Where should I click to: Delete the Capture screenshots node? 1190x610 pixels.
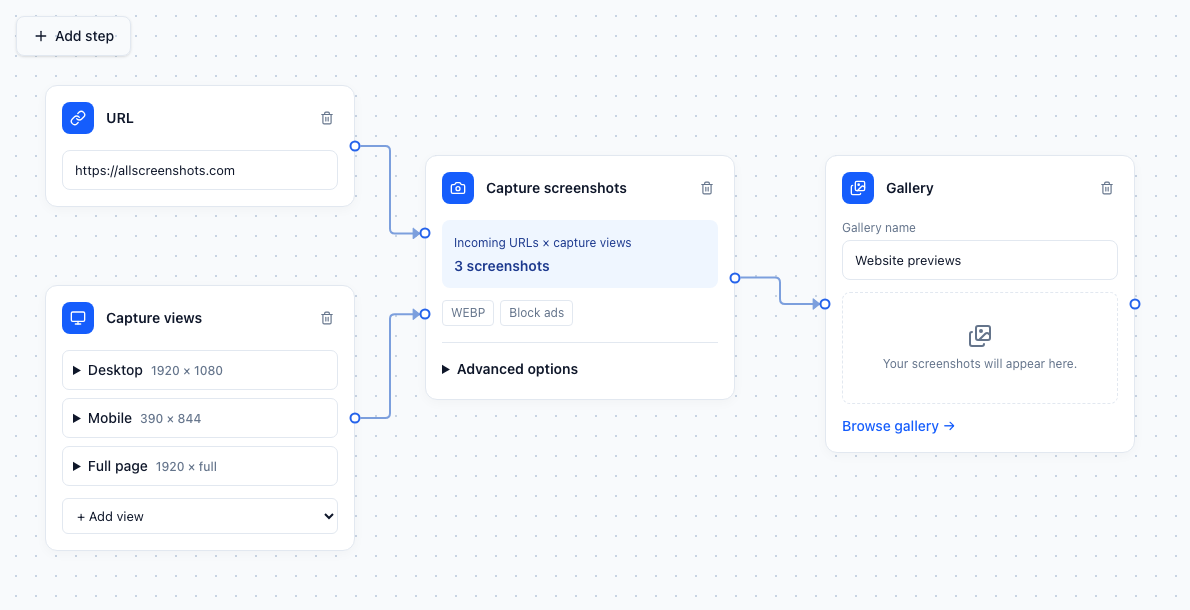tap(707, 188)
